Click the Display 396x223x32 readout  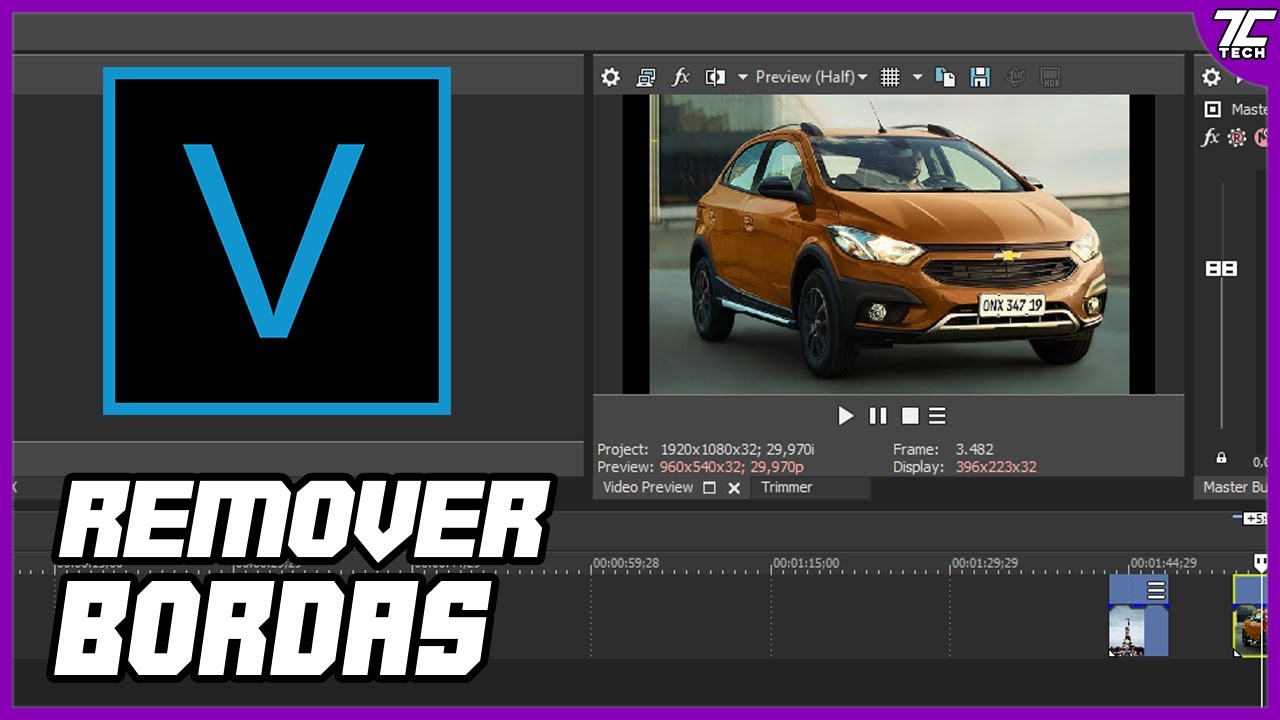965,467
